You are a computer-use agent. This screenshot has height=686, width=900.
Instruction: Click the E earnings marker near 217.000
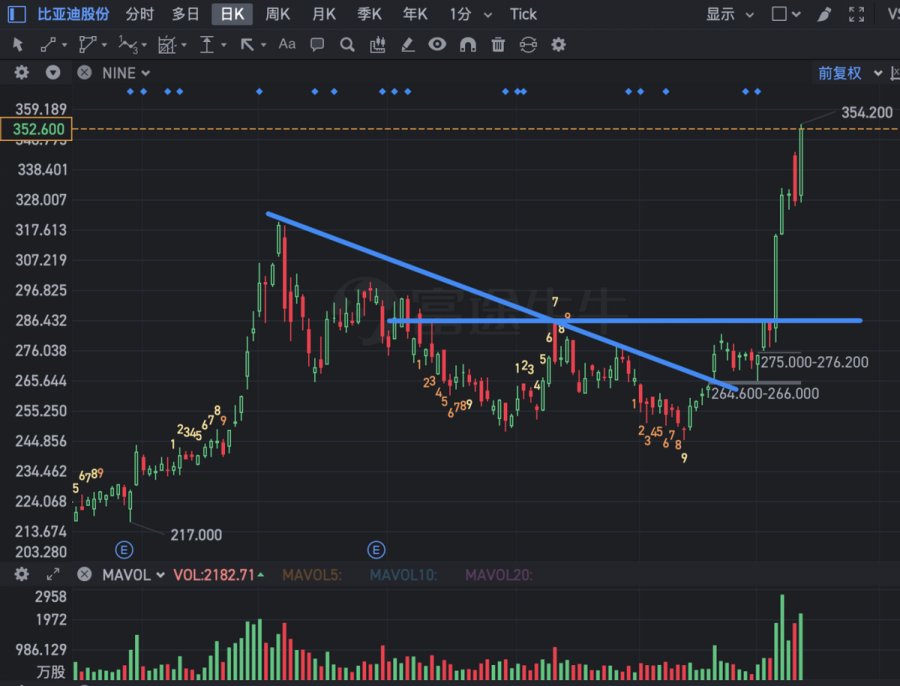click(x=124, y=550)
